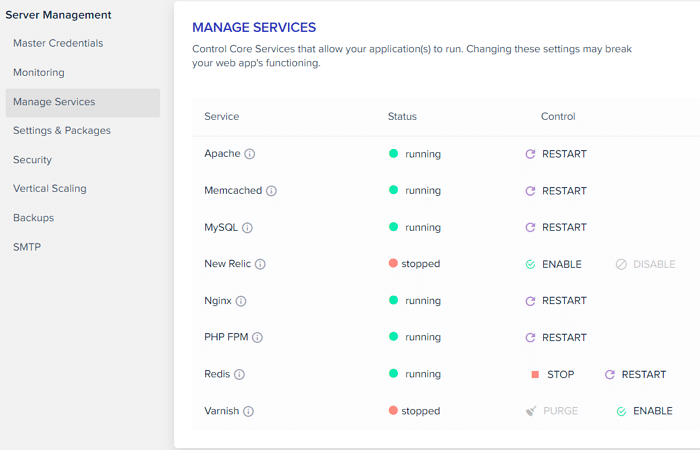Select Manage Services in sidebar
This screenshot has width=700, height=450.
click(83, 102)
